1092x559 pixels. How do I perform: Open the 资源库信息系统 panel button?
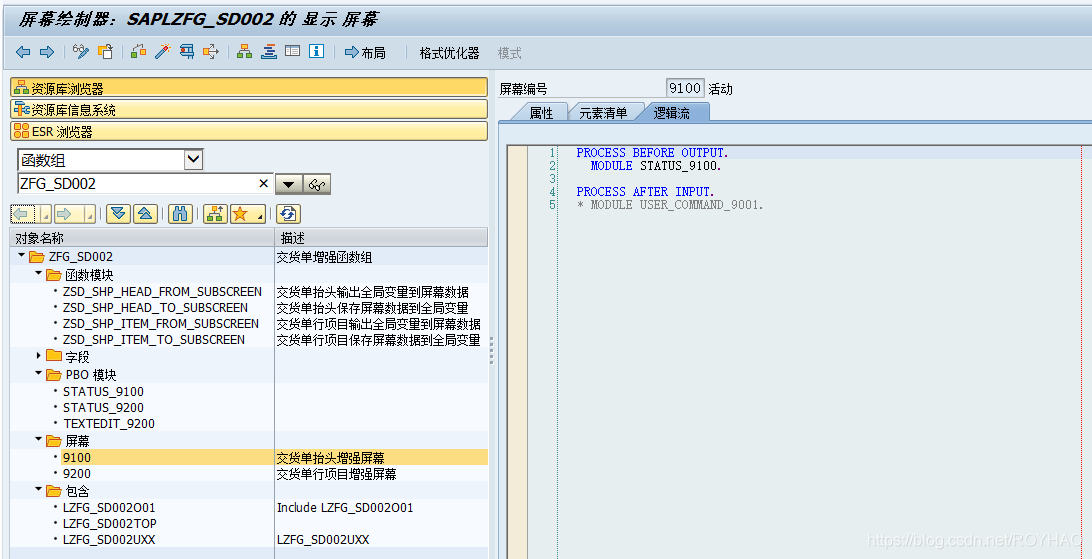[x=249, y=109]
